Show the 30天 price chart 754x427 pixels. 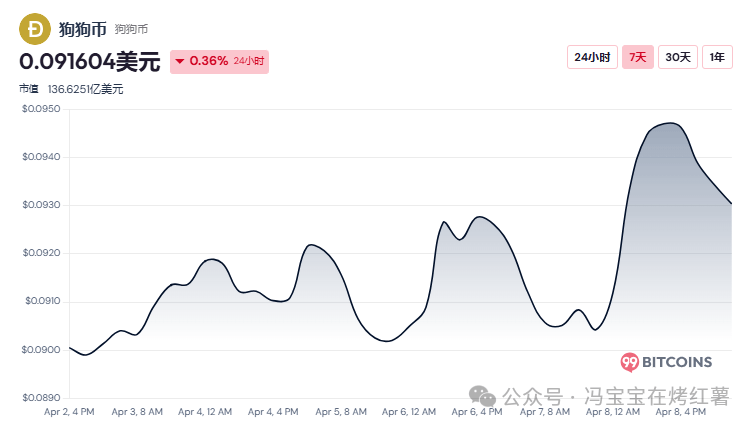678,57
